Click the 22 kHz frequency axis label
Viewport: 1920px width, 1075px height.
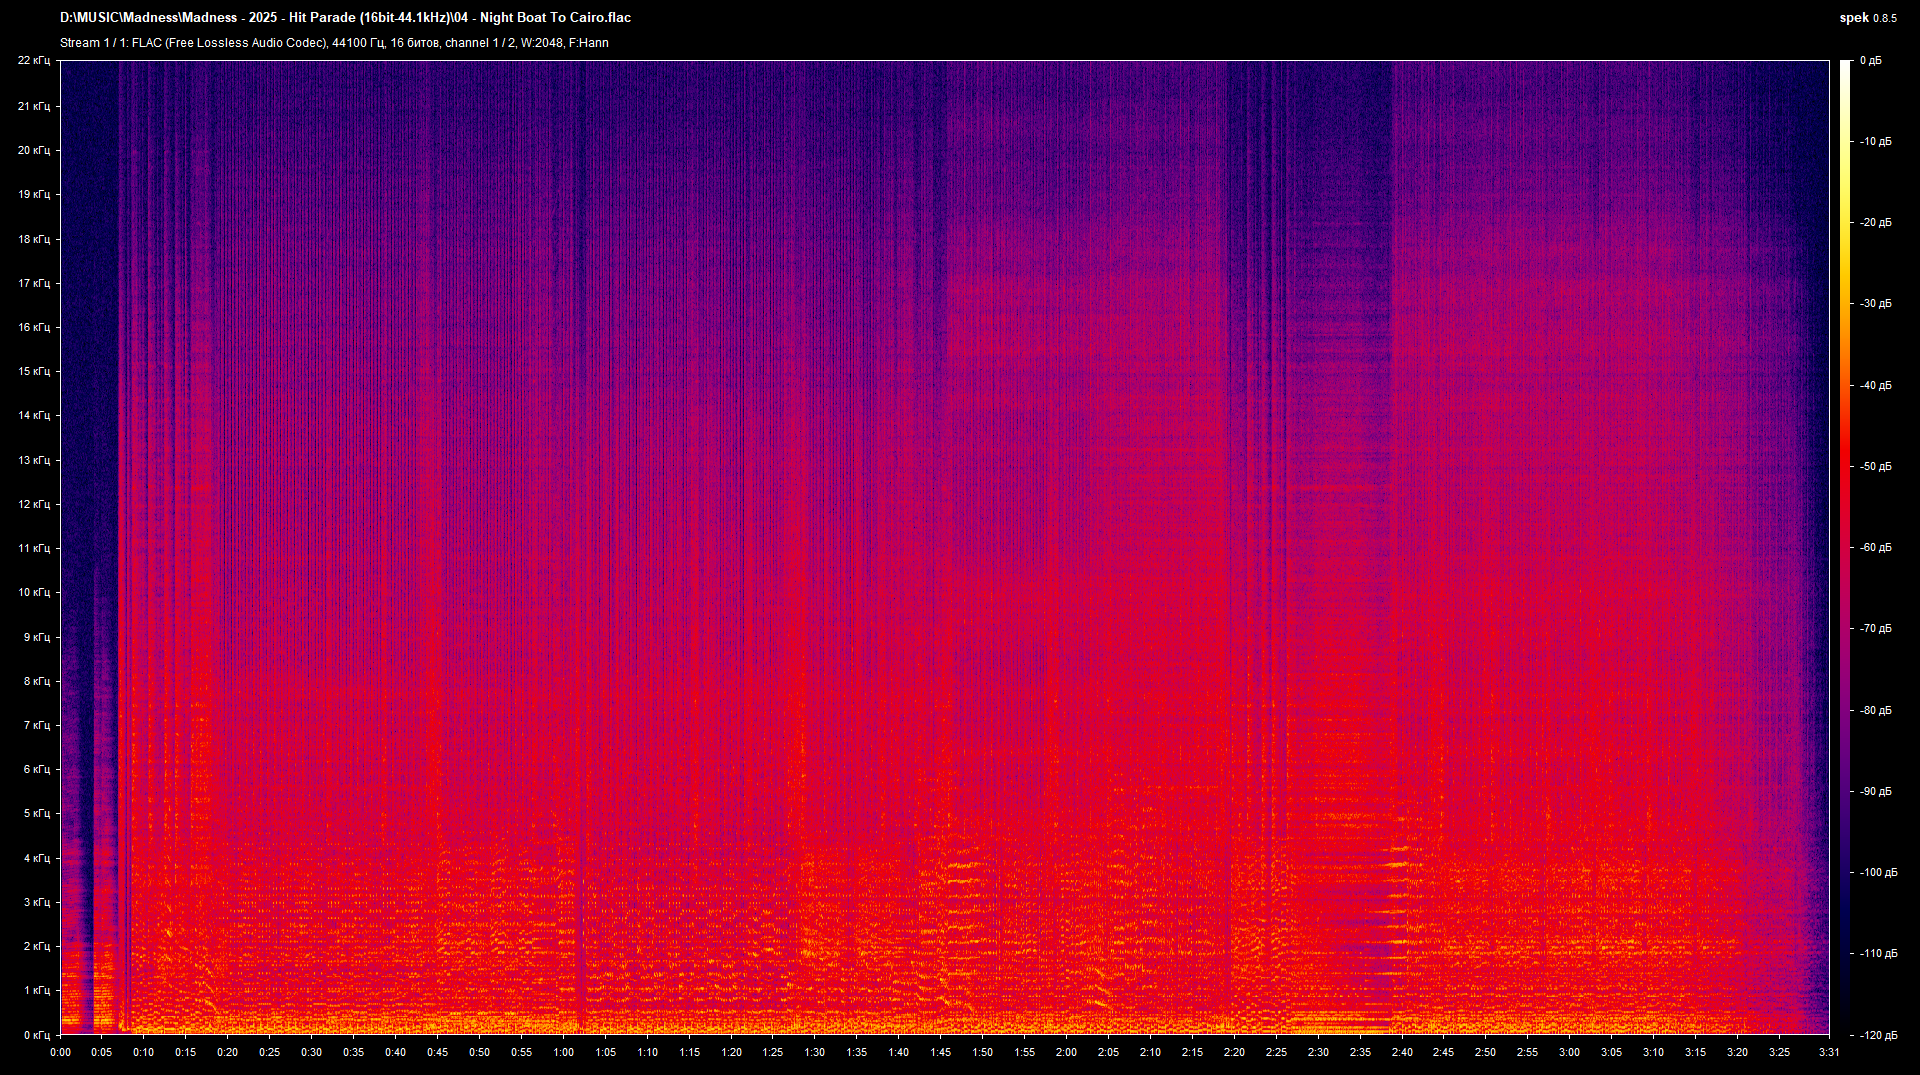(x=34, y=60)
